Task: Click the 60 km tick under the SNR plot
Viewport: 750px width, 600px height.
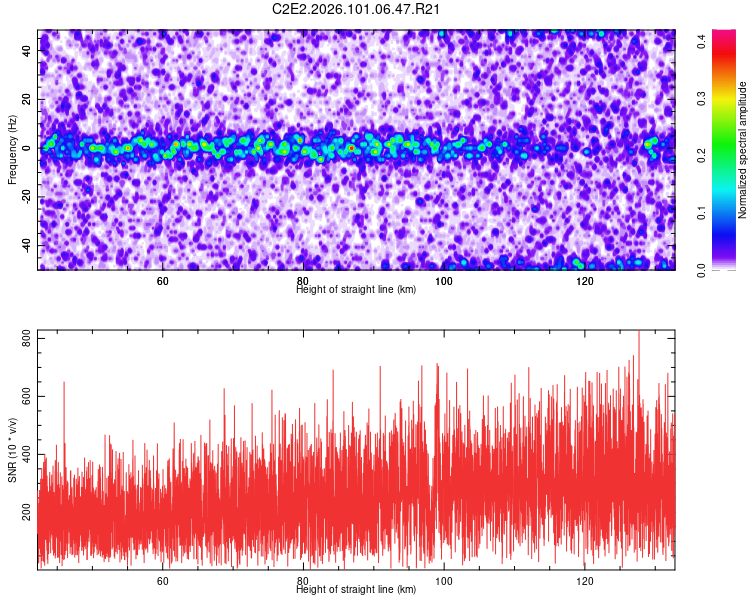Action: pos(162,581)
